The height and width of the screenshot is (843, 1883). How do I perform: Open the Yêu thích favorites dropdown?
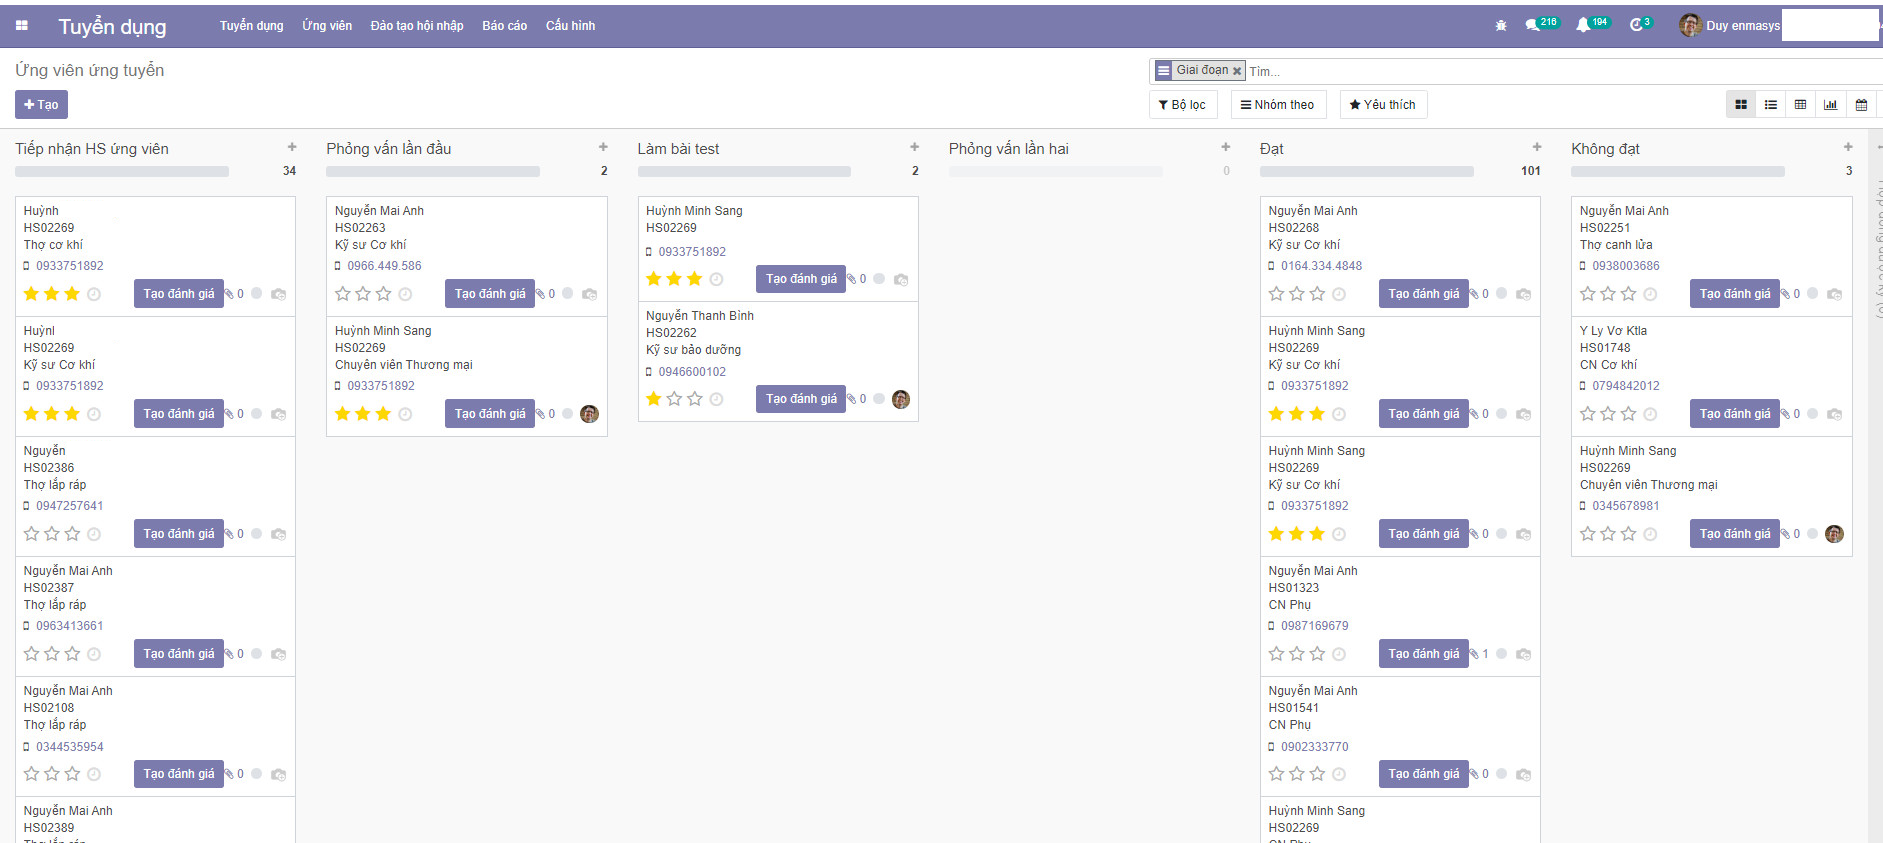click(x=1382, y=105)
